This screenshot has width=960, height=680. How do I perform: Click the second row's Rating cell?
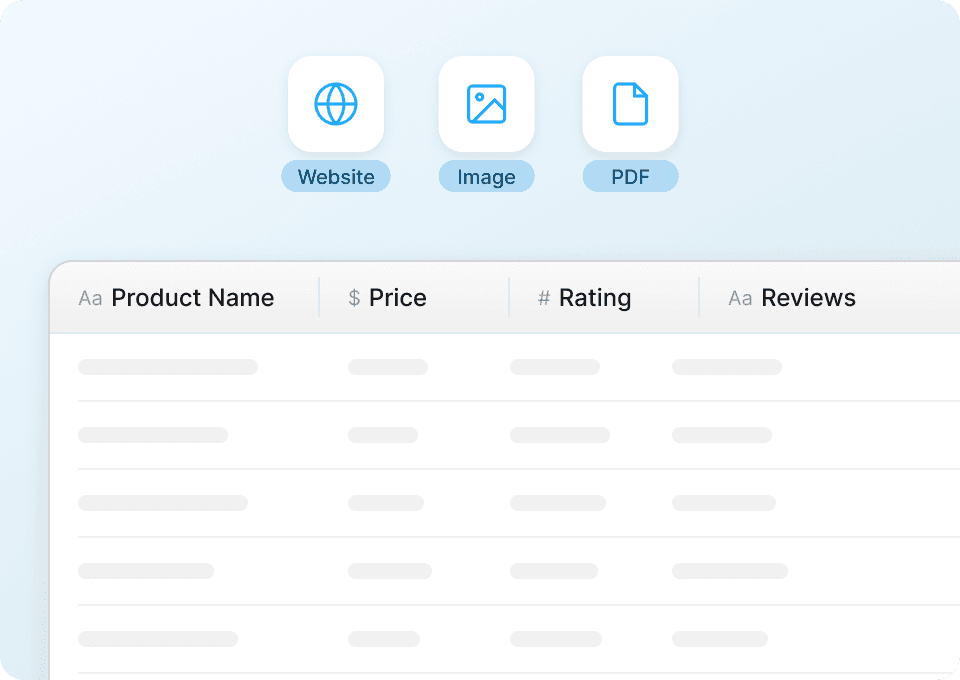(x=560, y=435)
